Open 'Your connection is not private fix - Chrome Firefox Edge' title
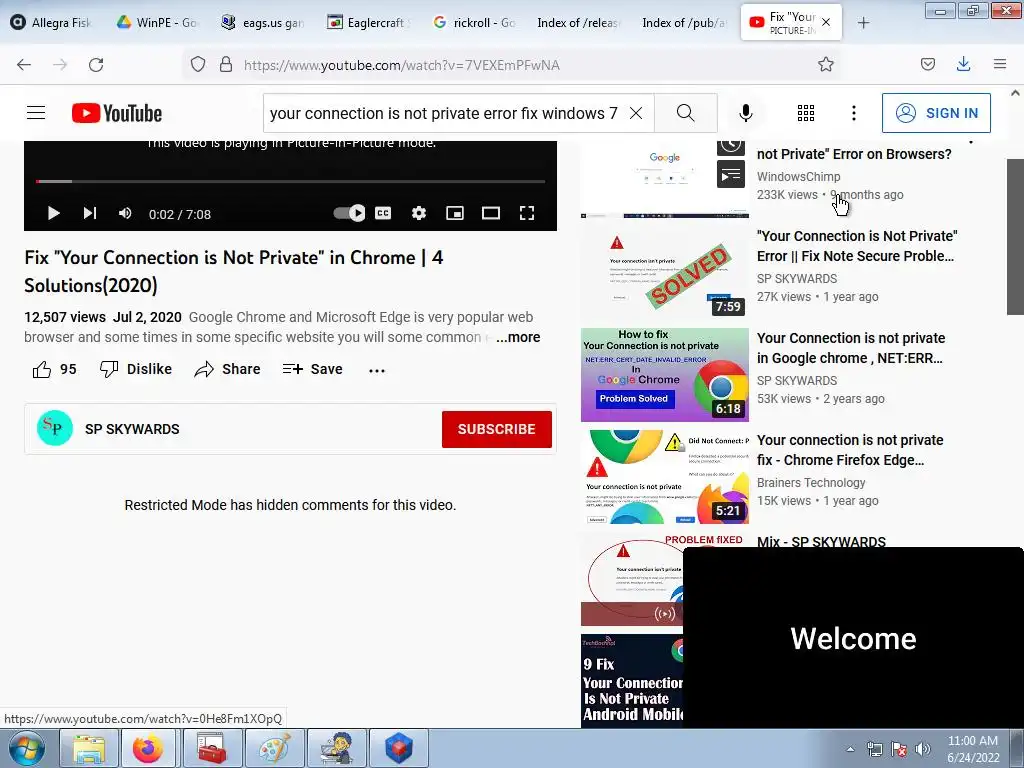Screen dimensions: 1024x768 click(x=850, y=450)
